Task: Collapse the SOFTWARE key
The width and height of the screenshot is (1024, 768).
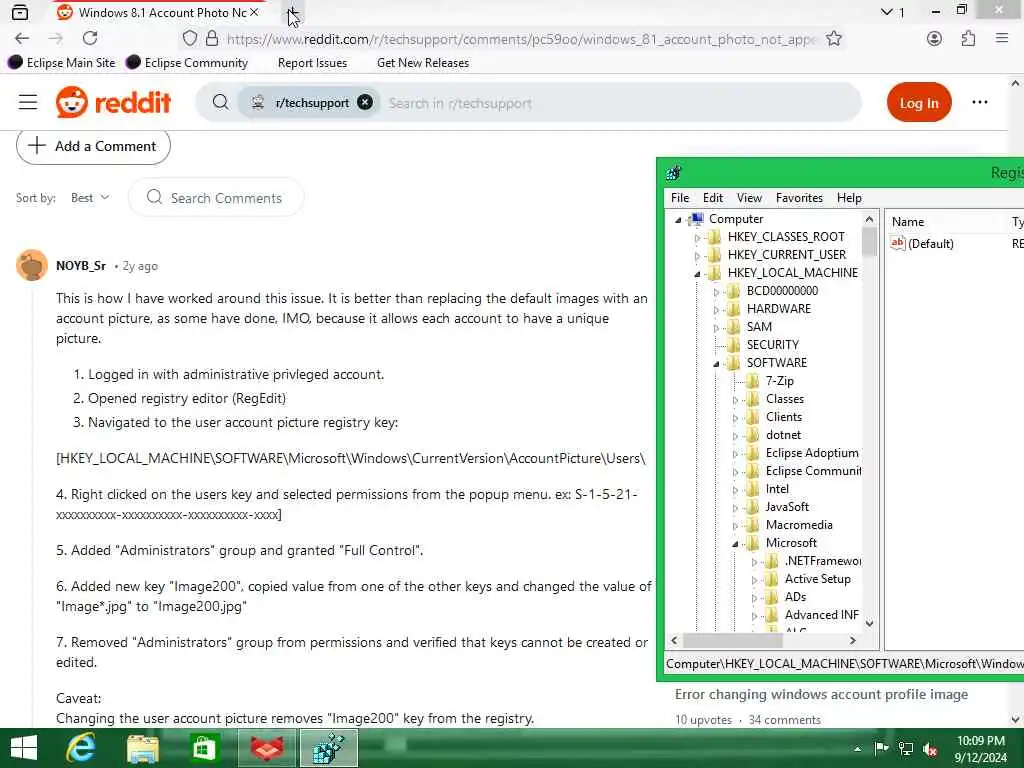Action: (x=716, y=364)
